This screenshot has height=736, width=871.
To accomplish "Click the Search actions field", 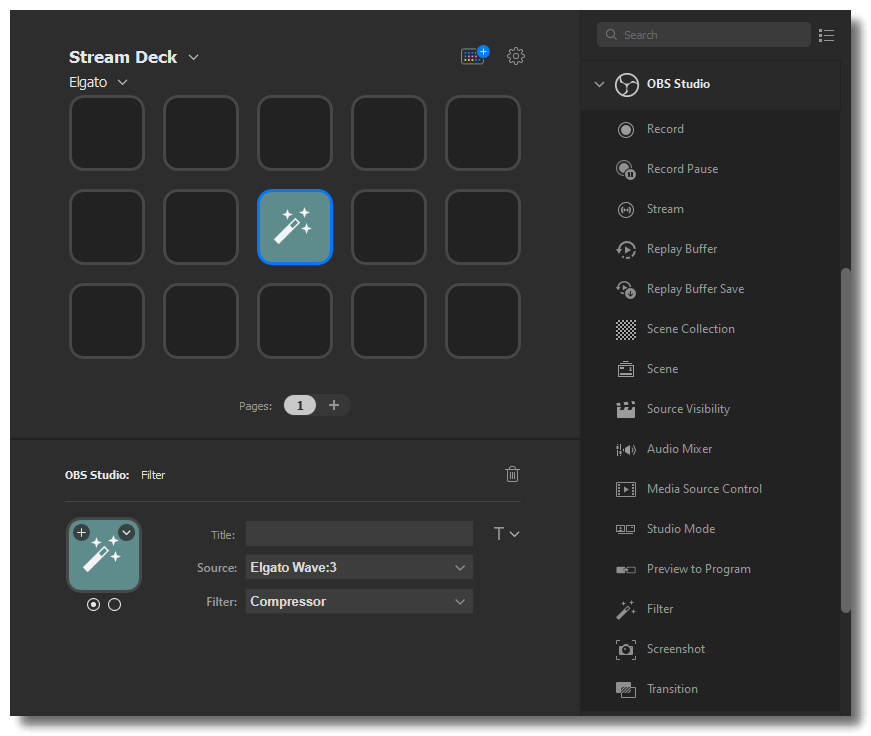I will point(704,34).
